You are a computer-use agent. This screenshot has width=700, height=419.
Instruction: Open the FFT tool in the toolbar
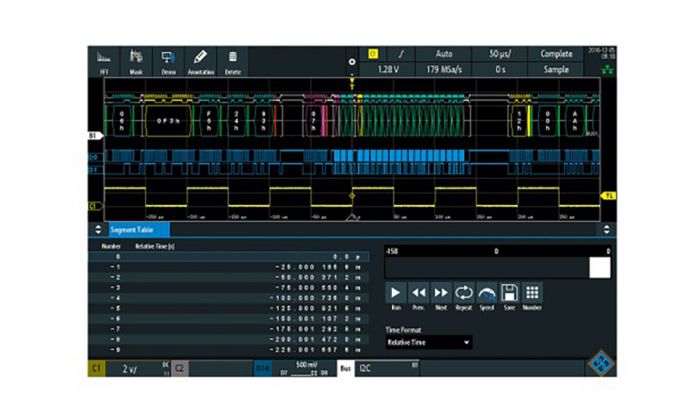pos(103,61)
